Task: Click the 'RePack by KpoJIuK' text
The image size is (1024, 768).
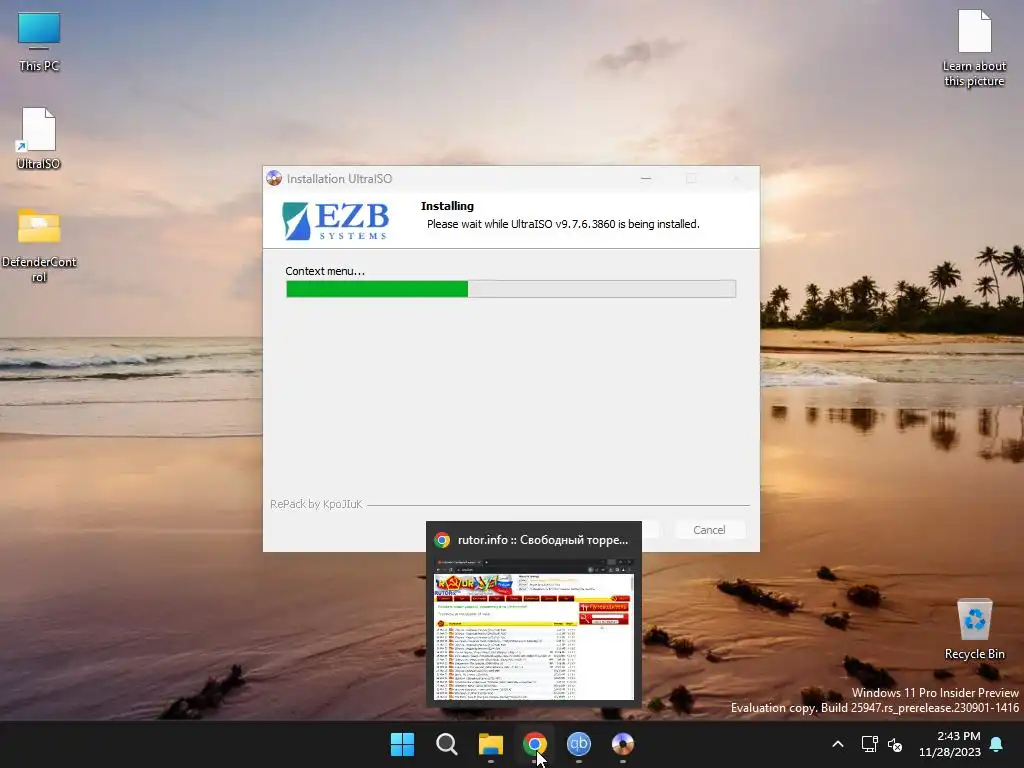Action: (316, 504)
